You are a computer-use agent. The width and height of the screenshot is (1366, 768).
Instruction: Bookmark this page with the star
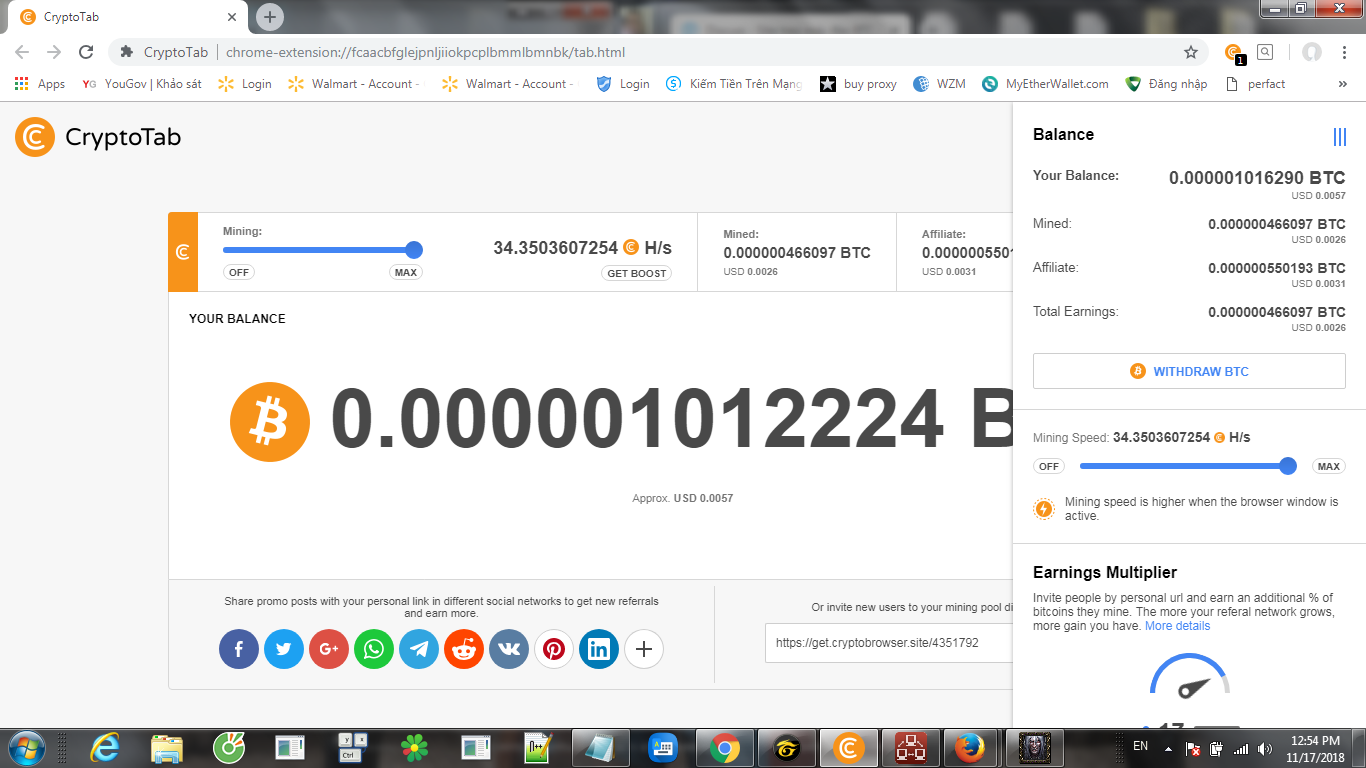coord(1191,52)
